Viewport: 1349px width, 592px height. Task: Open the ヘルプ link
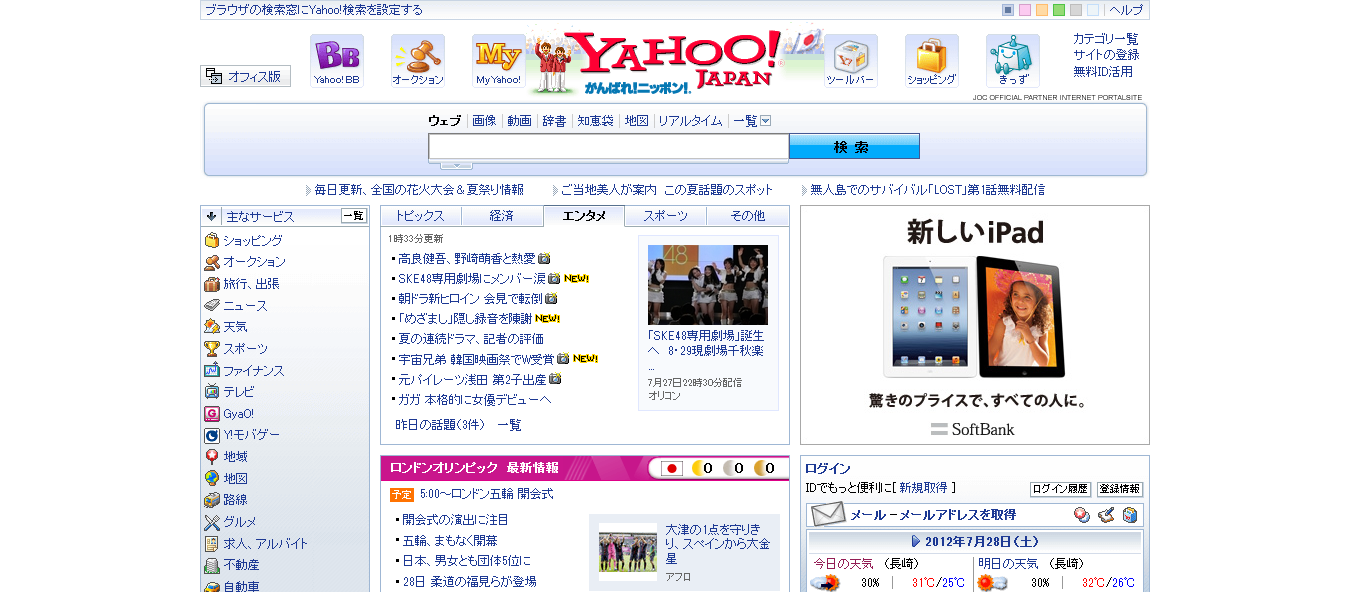coord(1126,10)
